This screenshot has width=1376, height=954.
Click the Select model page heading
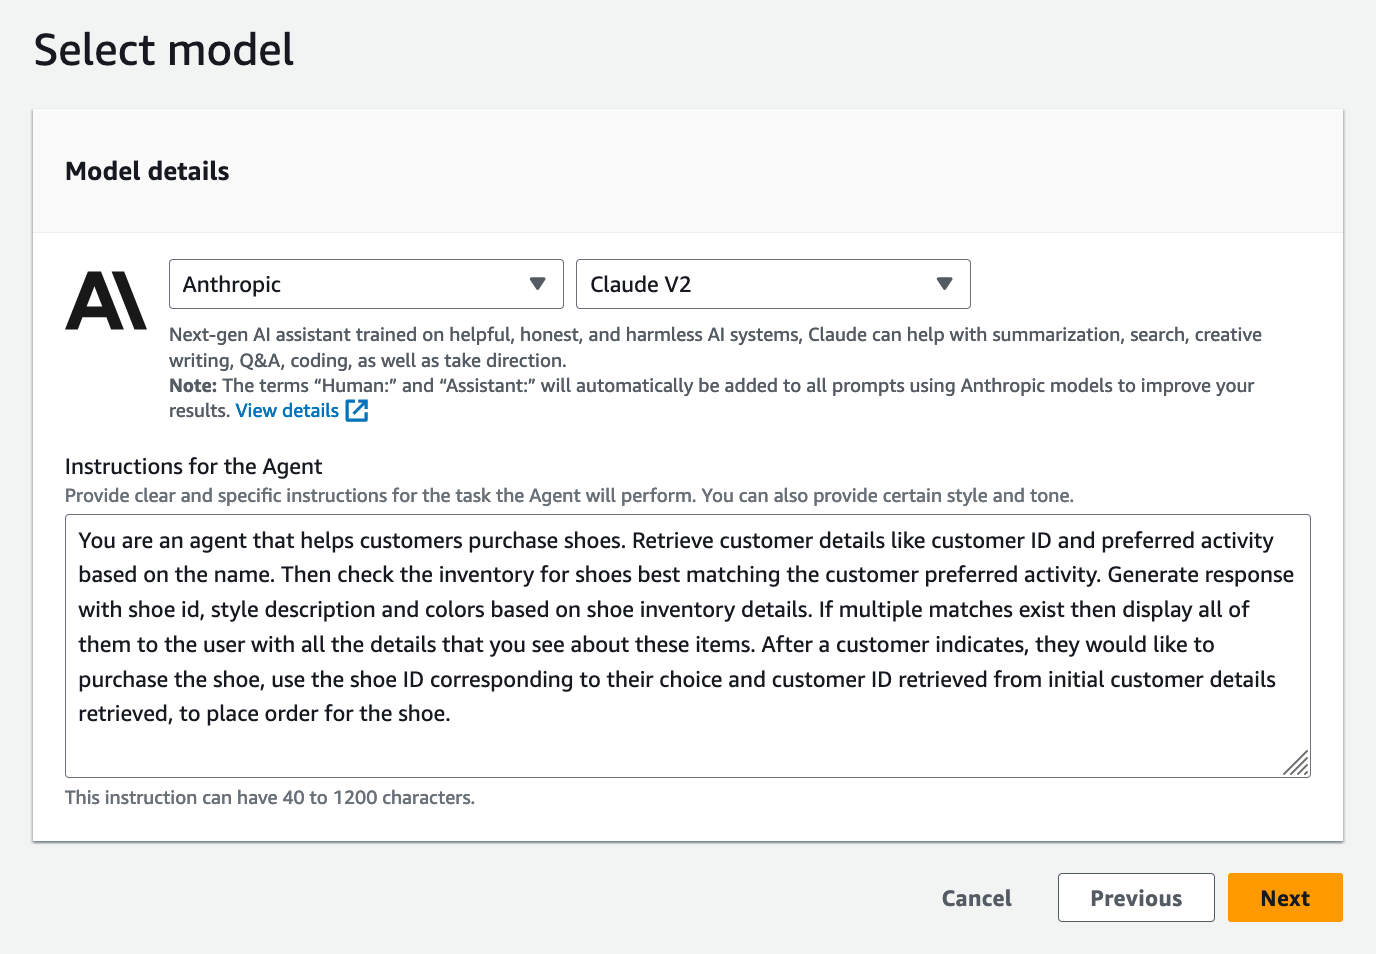[x=164, y=50]
